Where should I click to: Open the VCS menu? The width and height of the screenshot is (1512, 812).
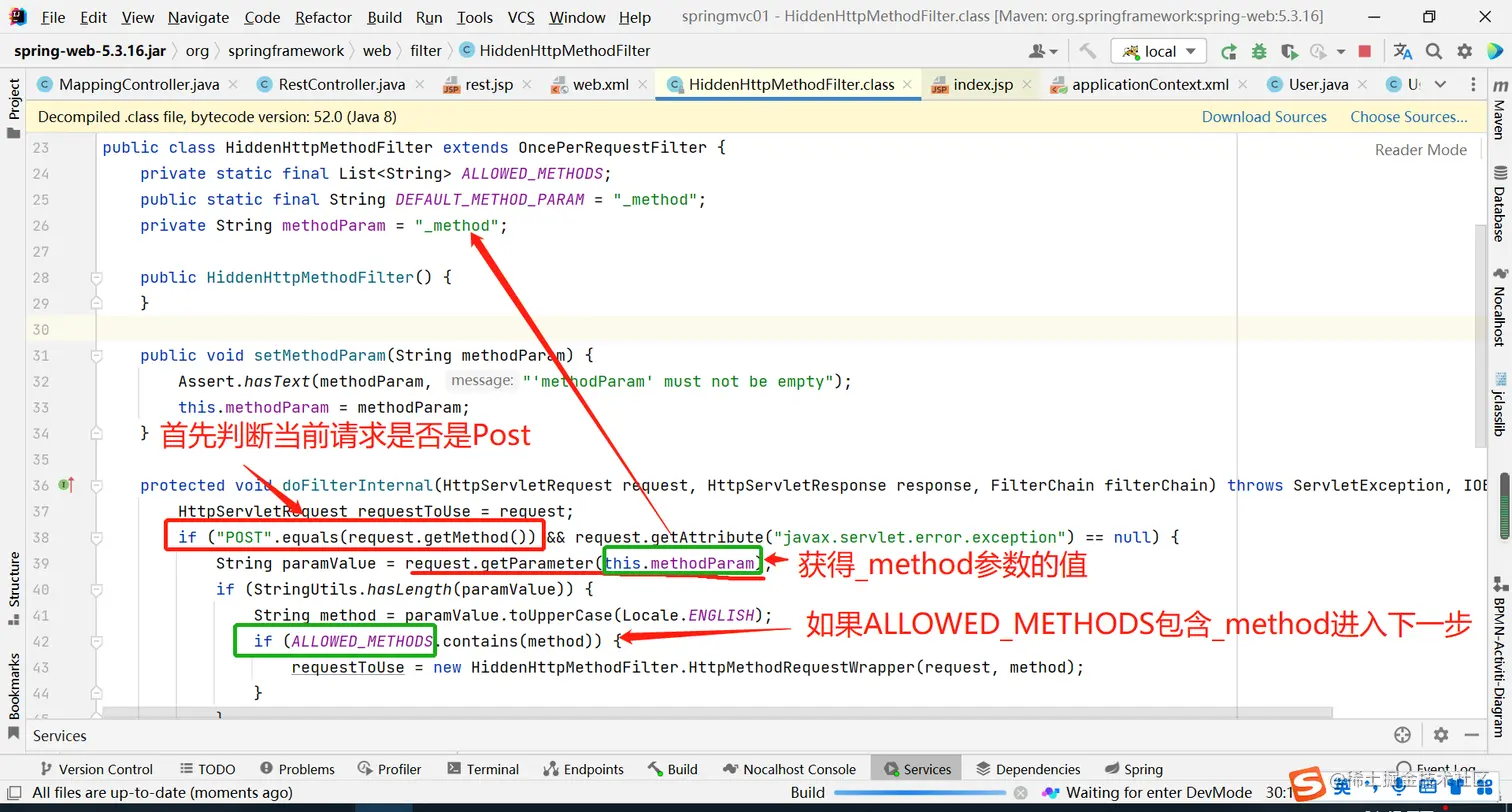[521, 17]
